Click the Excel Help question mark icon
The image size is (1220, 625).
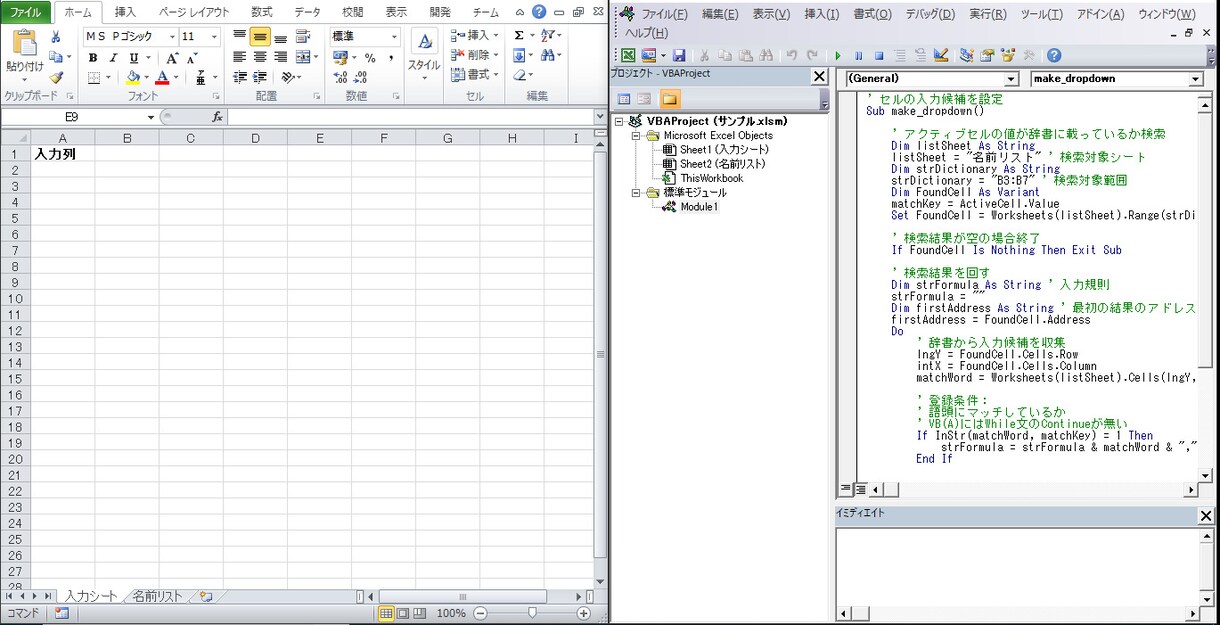(x=539, y=12)
